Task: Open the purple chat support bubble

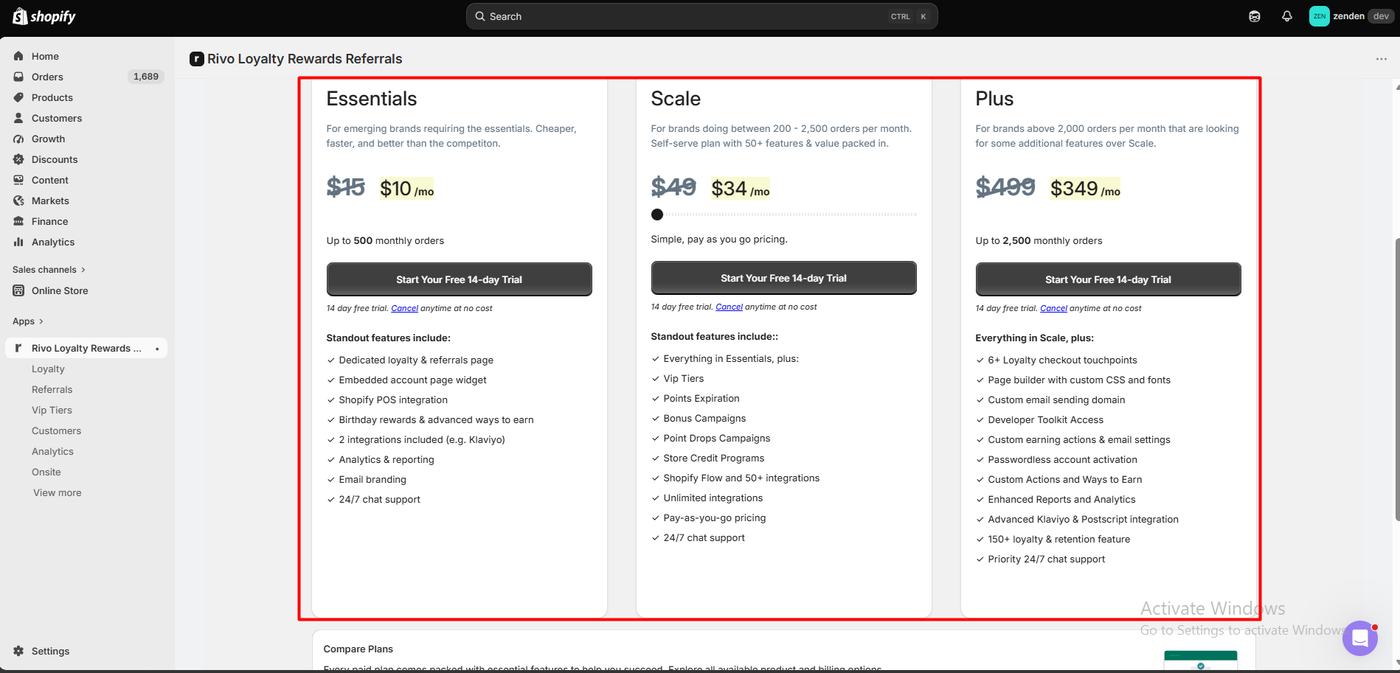Action: pyautogui.click(x=1360, y=638)
